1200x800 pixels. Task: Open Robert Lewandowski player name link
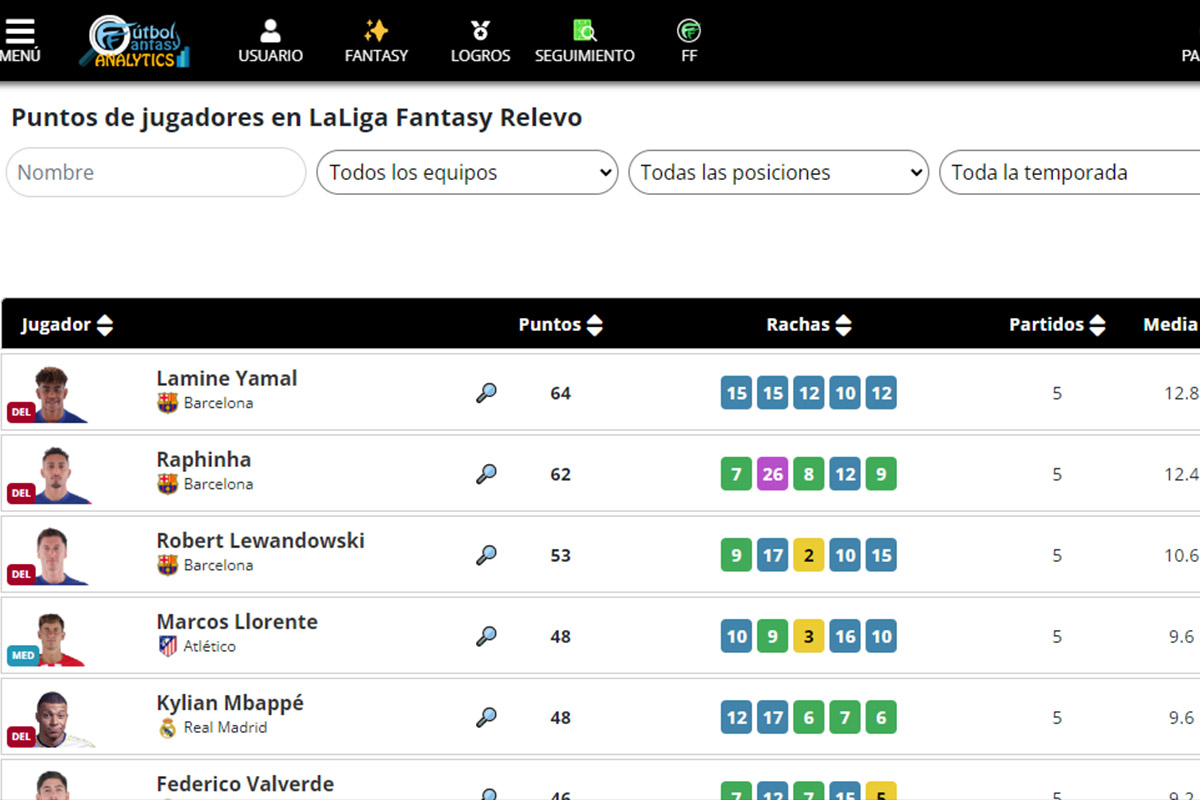[260, 541]
